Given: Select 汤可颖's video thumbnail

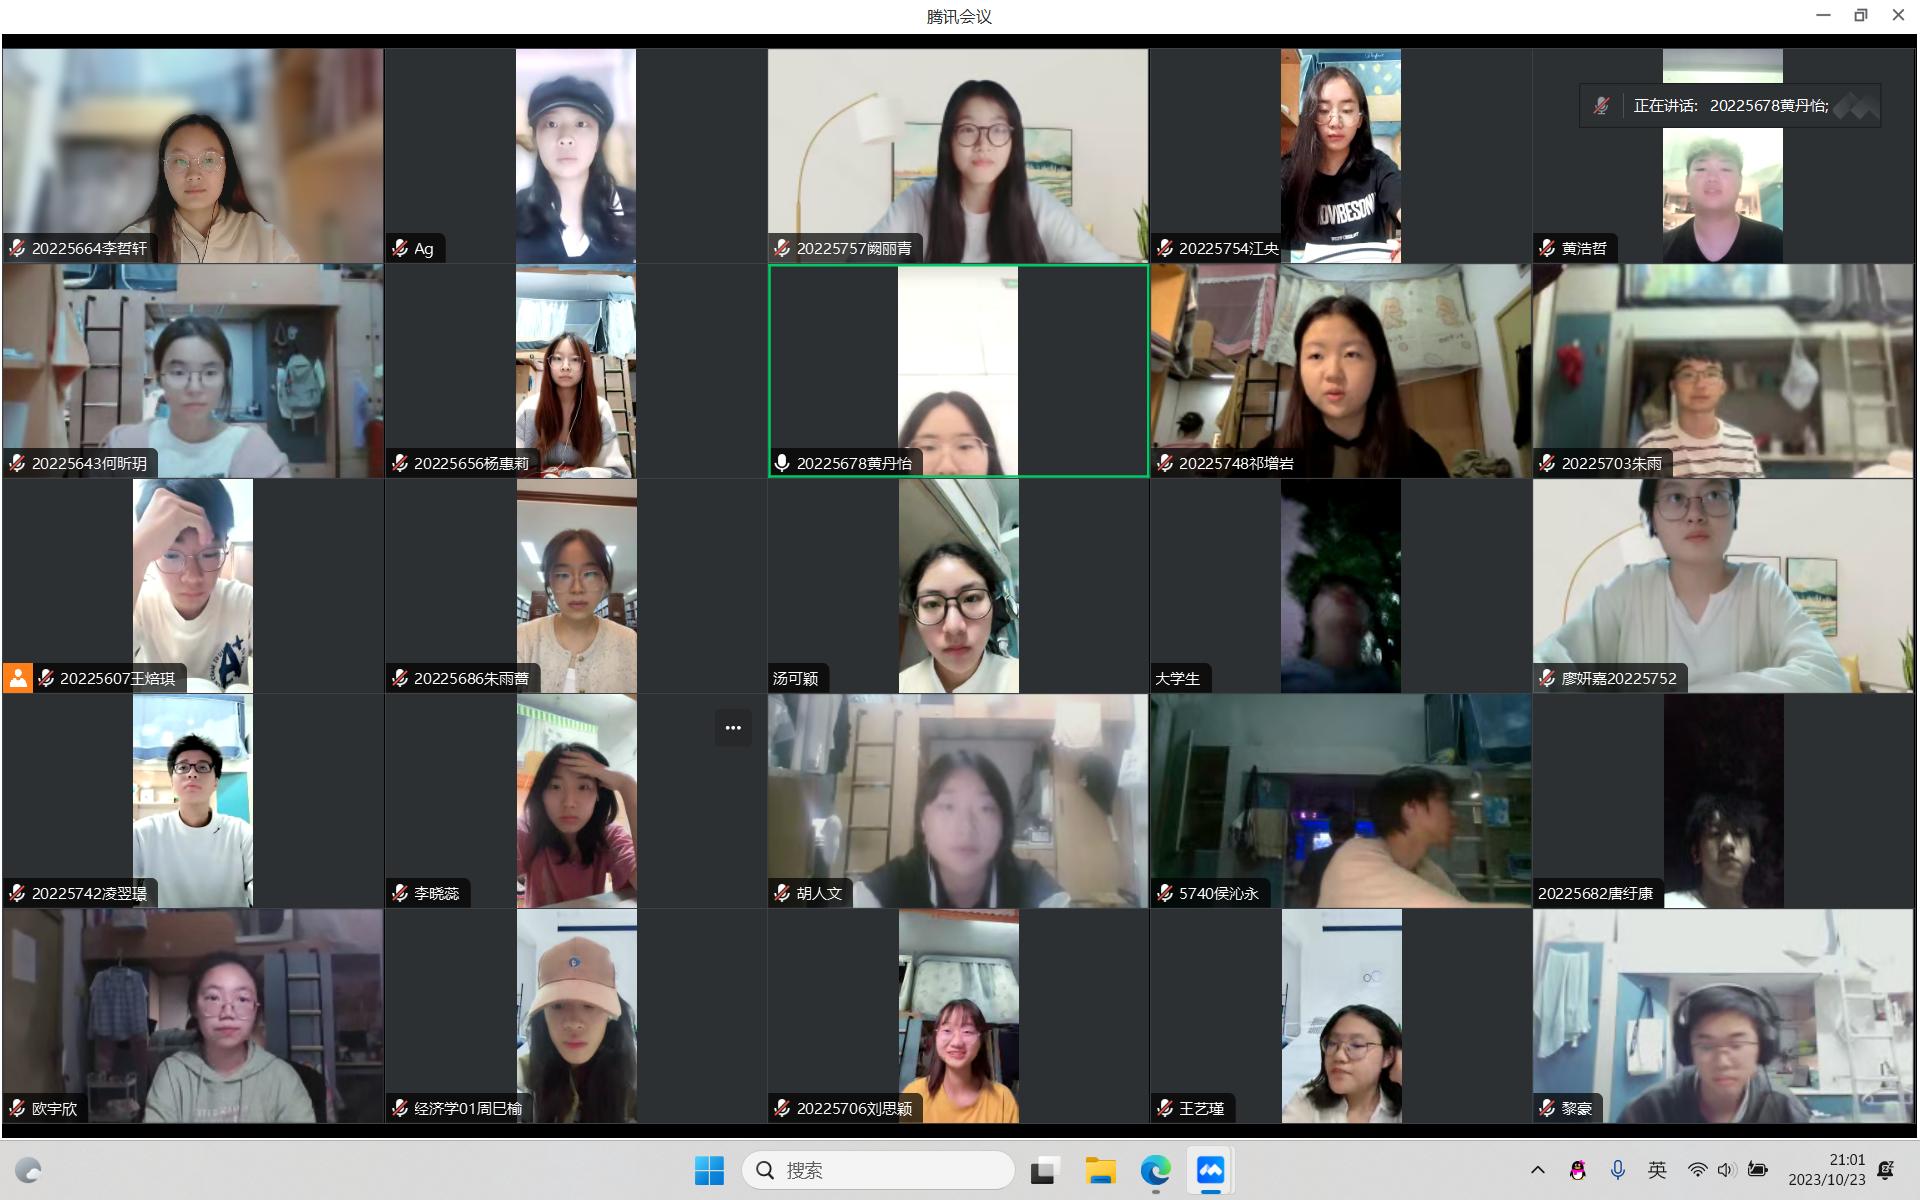Looking at the screenshot, I should [x=958, y=585].
